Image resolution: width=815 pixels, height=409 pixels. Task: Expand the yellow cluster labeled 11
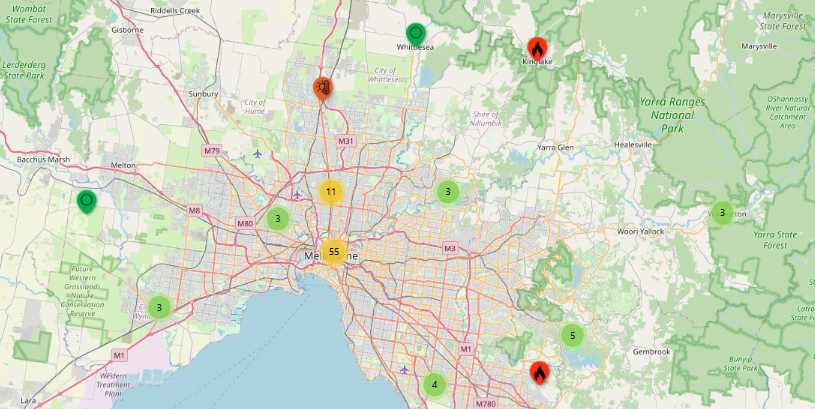(330, 191)
